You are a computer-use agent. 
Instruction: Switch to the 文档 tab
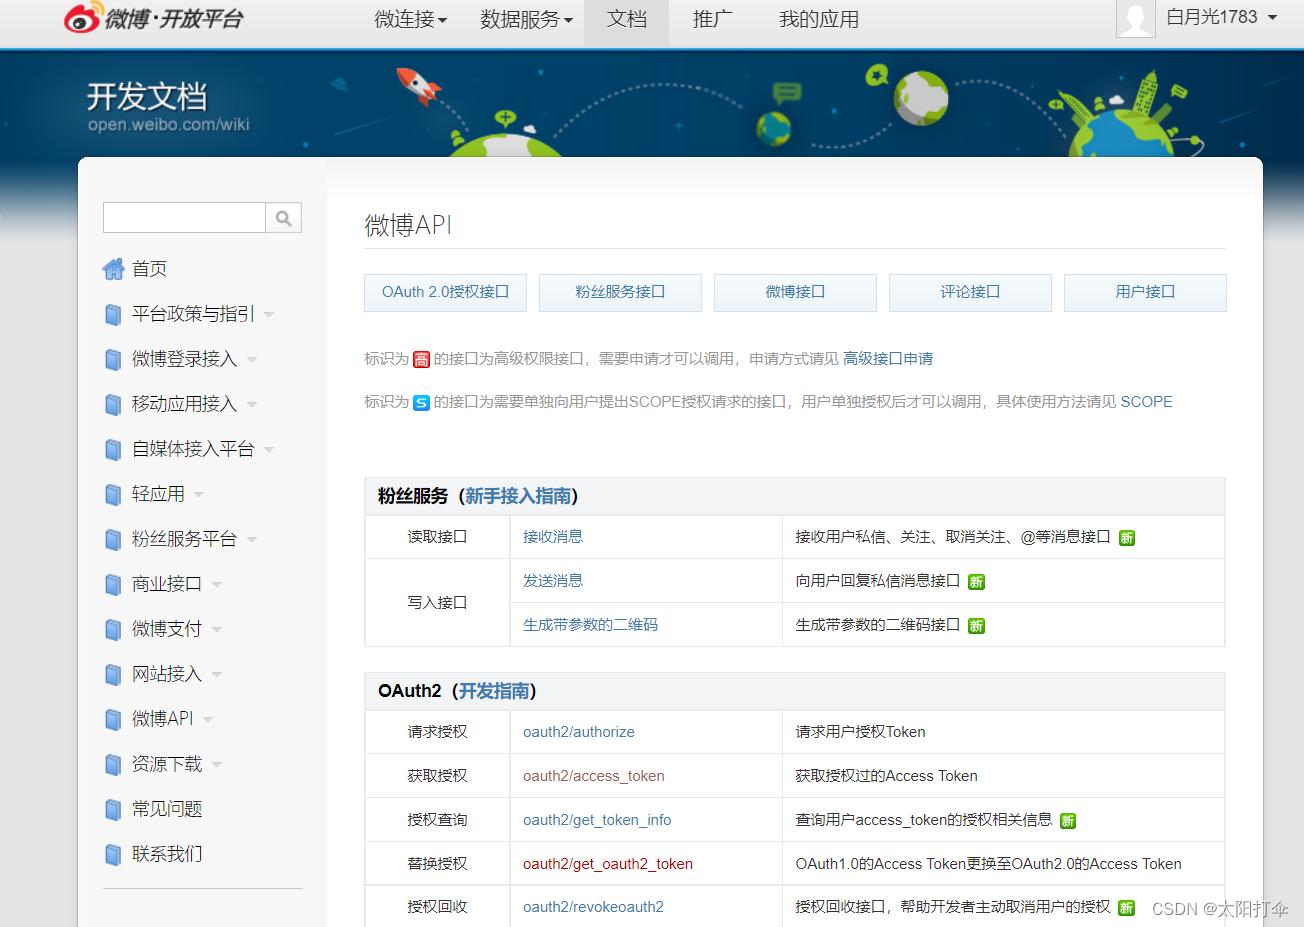tap(626, 18)
